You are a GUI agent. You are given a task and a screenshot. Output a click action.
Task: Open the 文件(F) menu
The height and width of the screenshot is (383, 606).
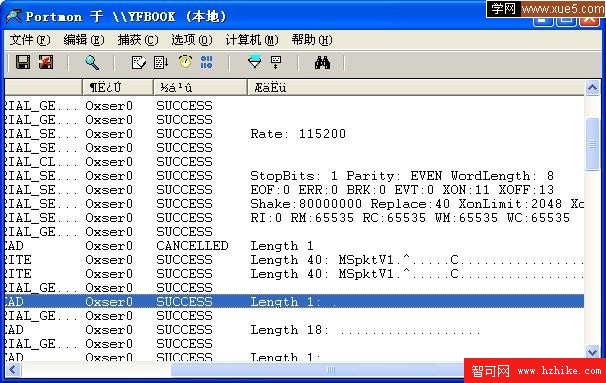point(30,40)
